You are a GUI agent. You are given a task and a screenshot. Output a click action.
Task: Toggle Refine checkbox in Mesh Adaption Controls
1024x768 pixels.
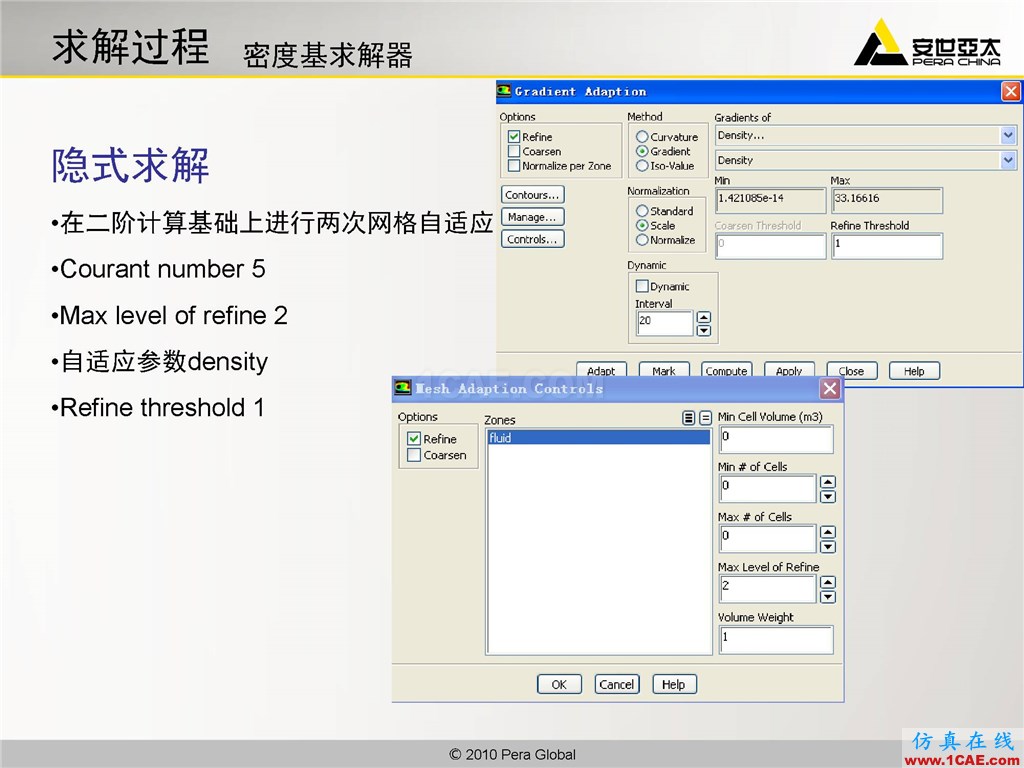414,438
